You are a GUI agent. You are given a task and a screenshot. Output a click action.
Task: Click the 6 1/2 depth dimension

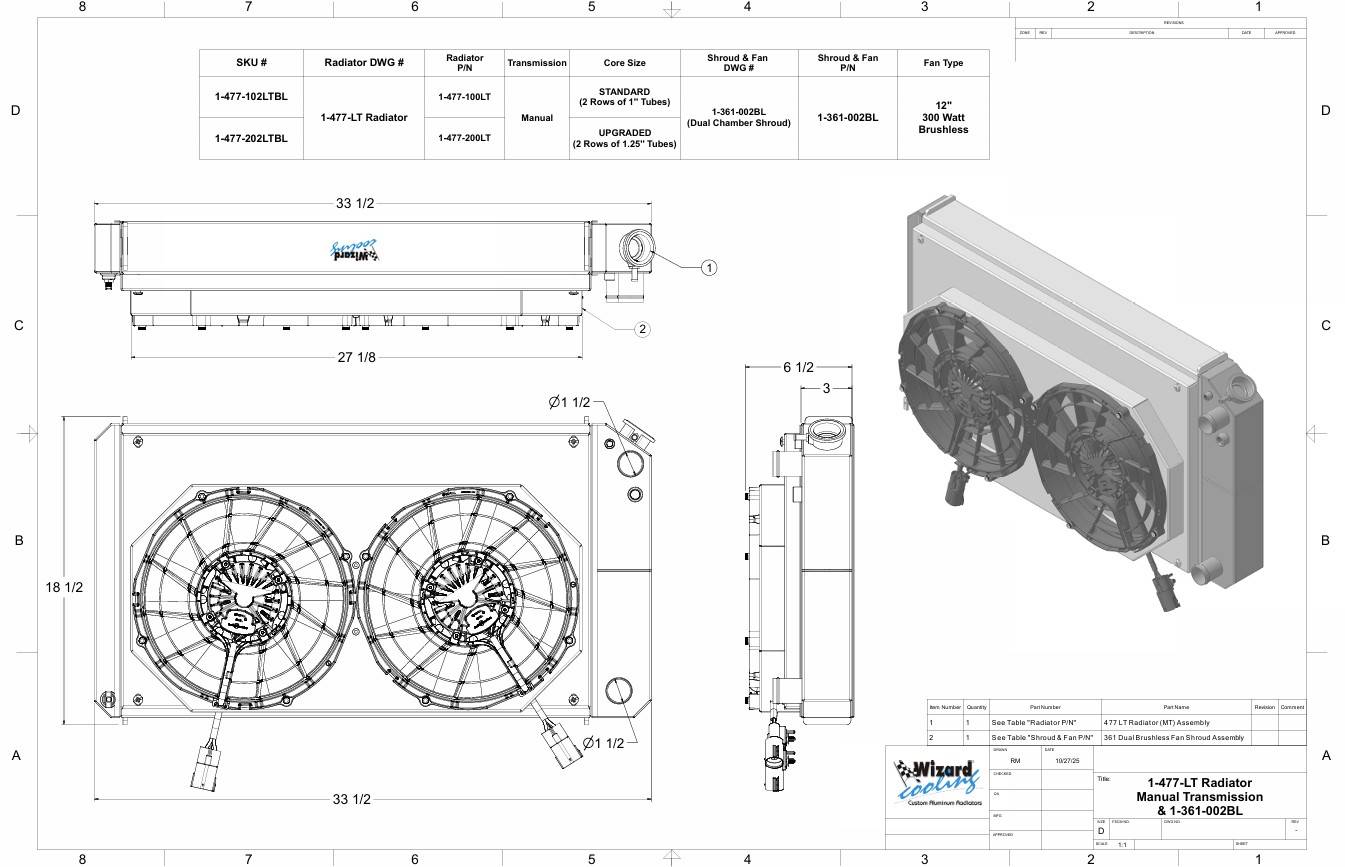797,367
